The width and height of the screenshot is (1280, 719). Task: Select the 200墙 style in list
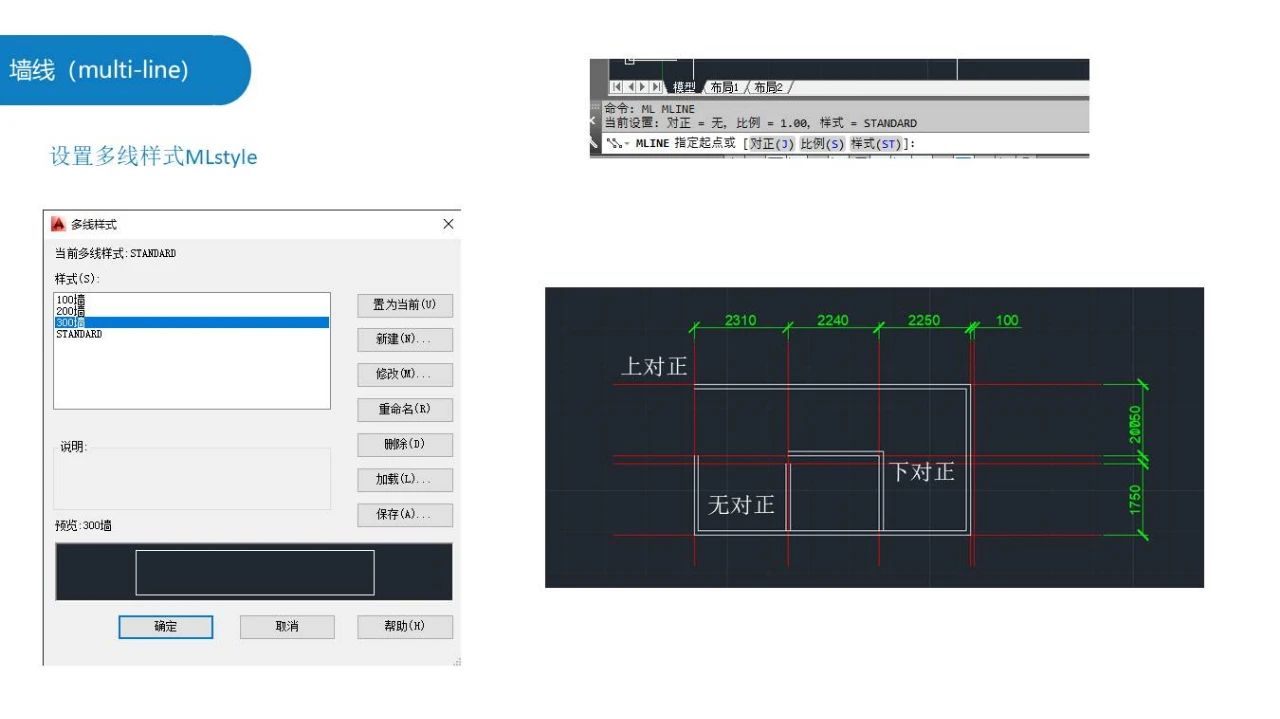tap(192, 311)
